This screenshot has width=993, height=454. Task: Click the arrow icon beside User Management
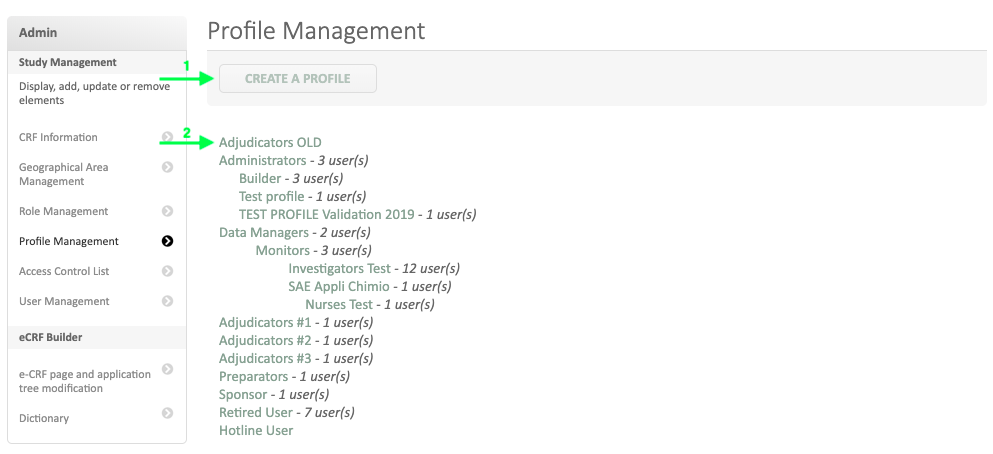coord(167,301)
